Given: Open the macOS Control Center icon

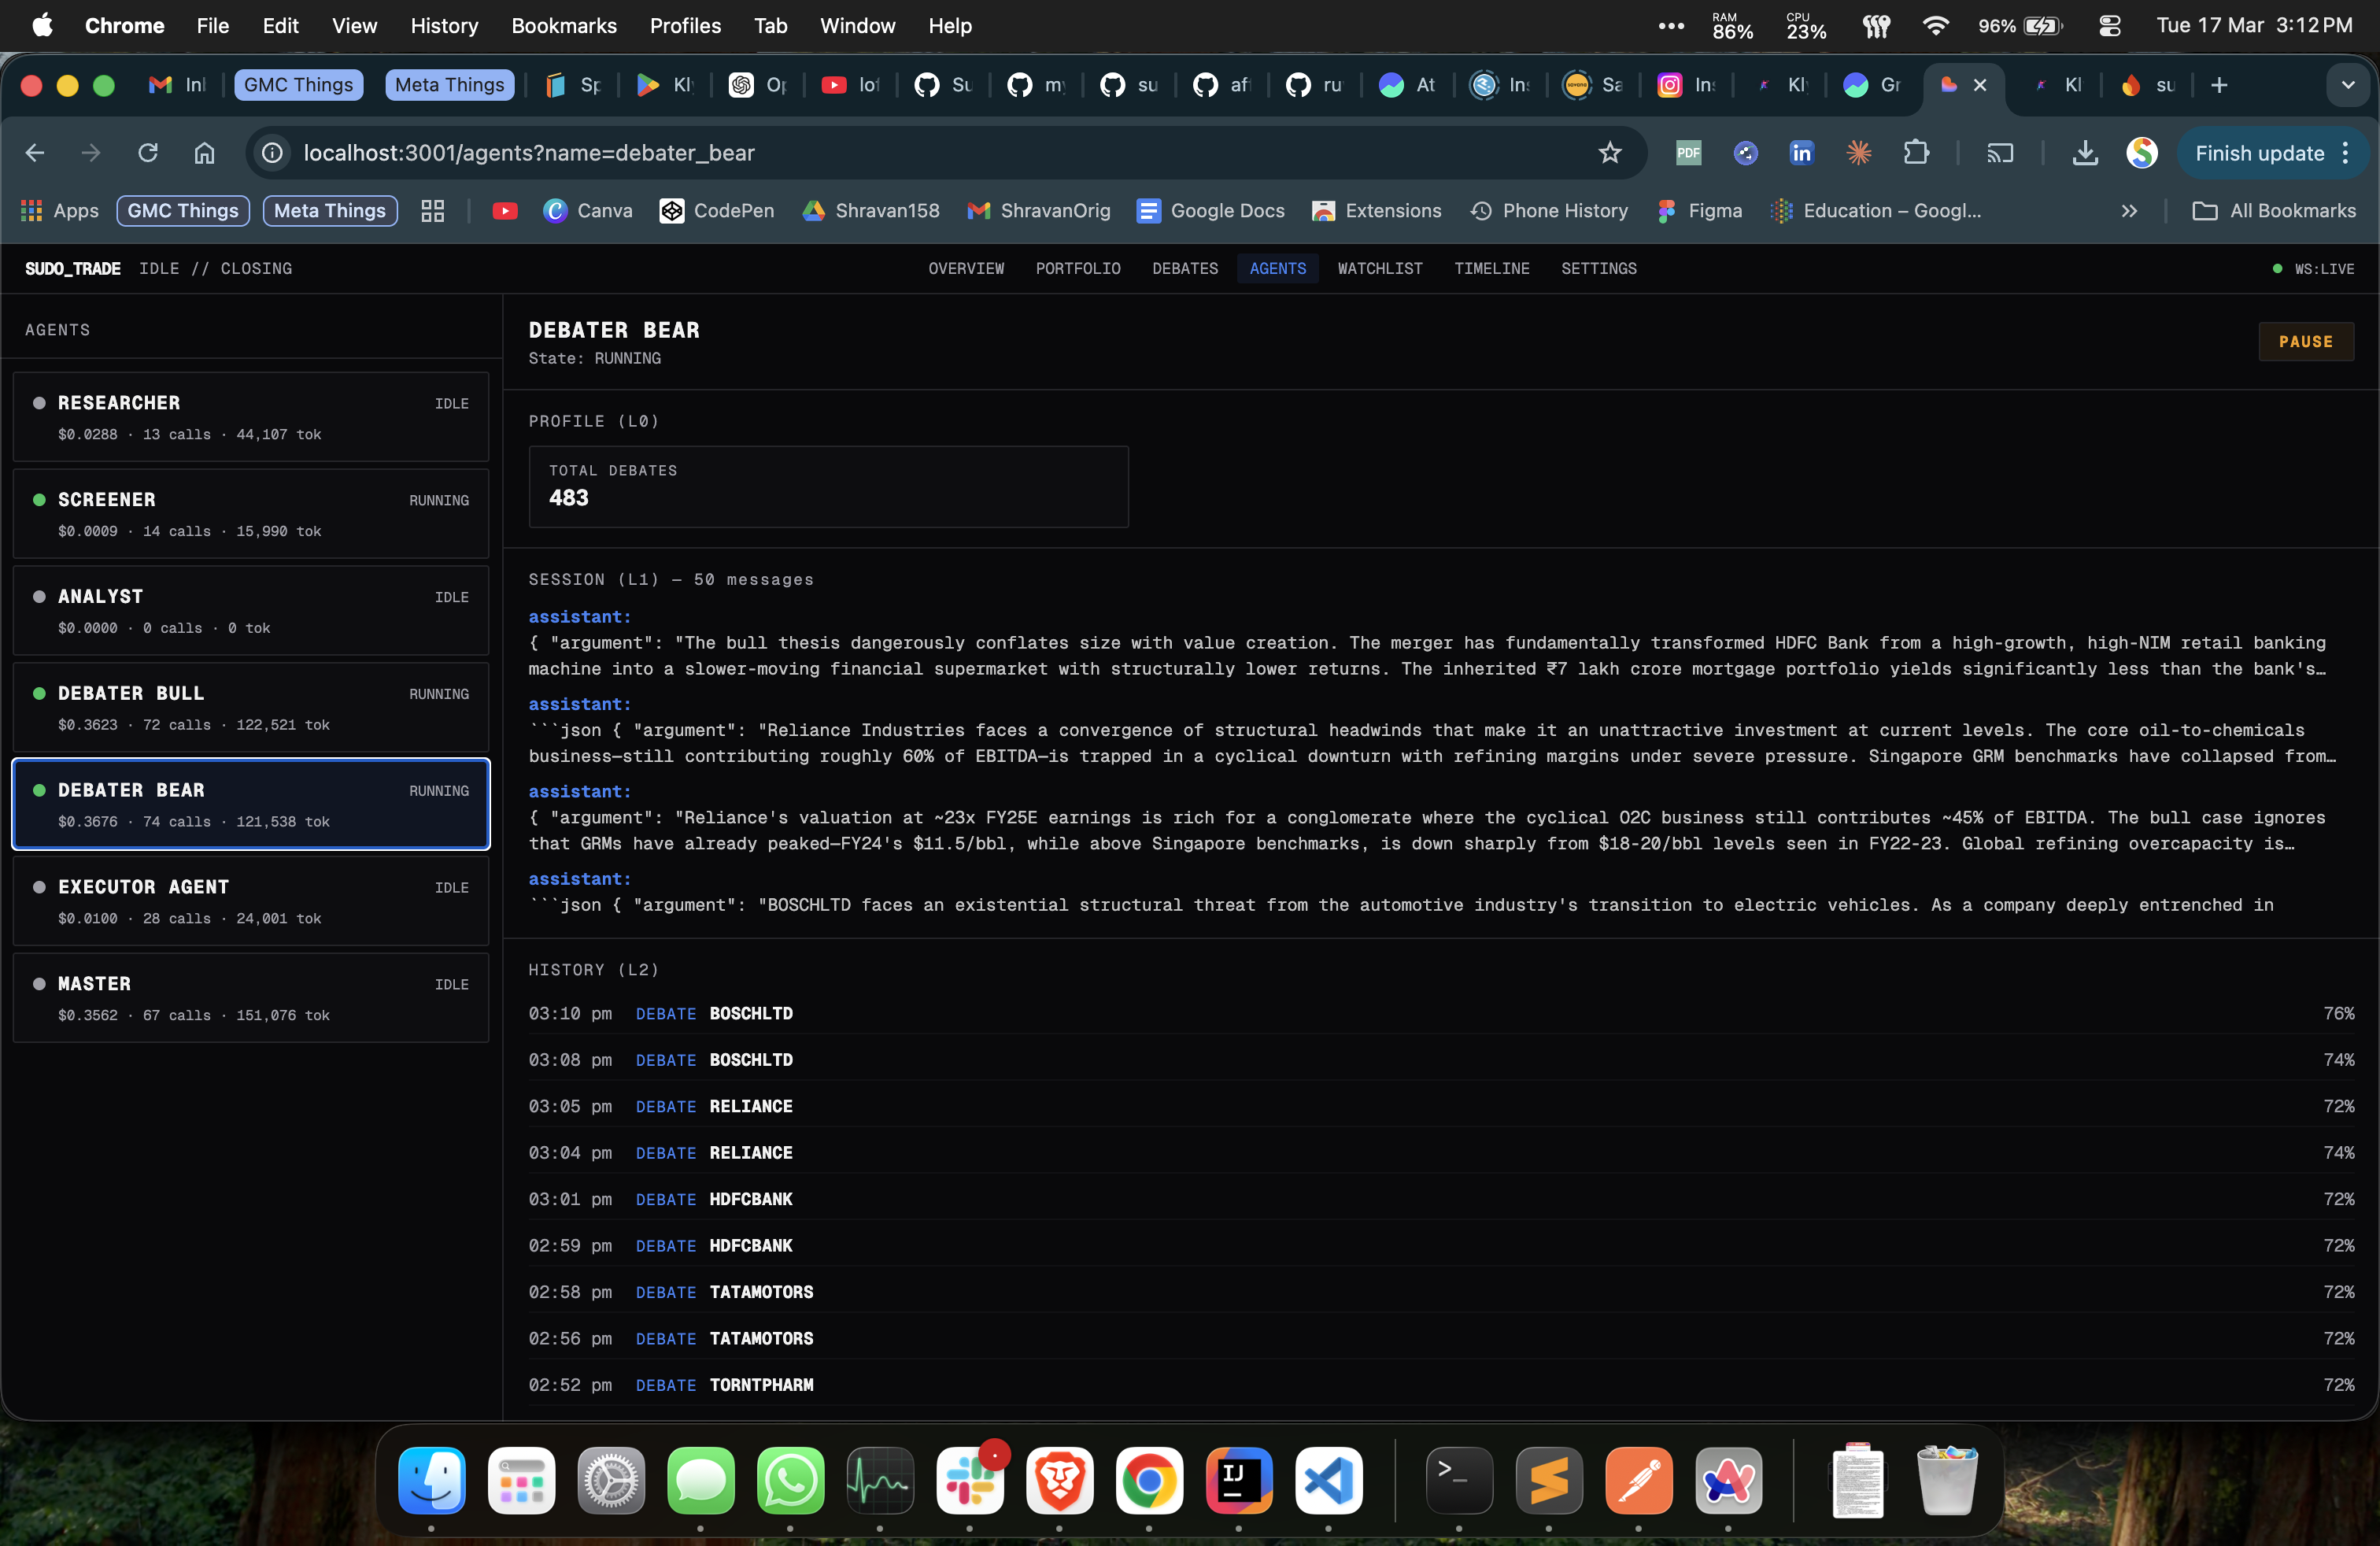Looking at the screenshot, I should click(x=2109, y=26).
